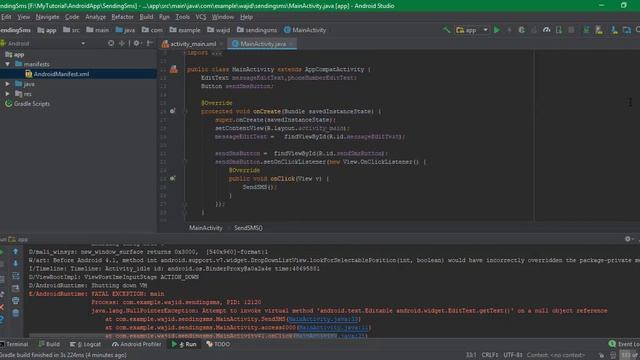
Task: Click the main breadcrumb in navigation bar
Action: (98, 30)
